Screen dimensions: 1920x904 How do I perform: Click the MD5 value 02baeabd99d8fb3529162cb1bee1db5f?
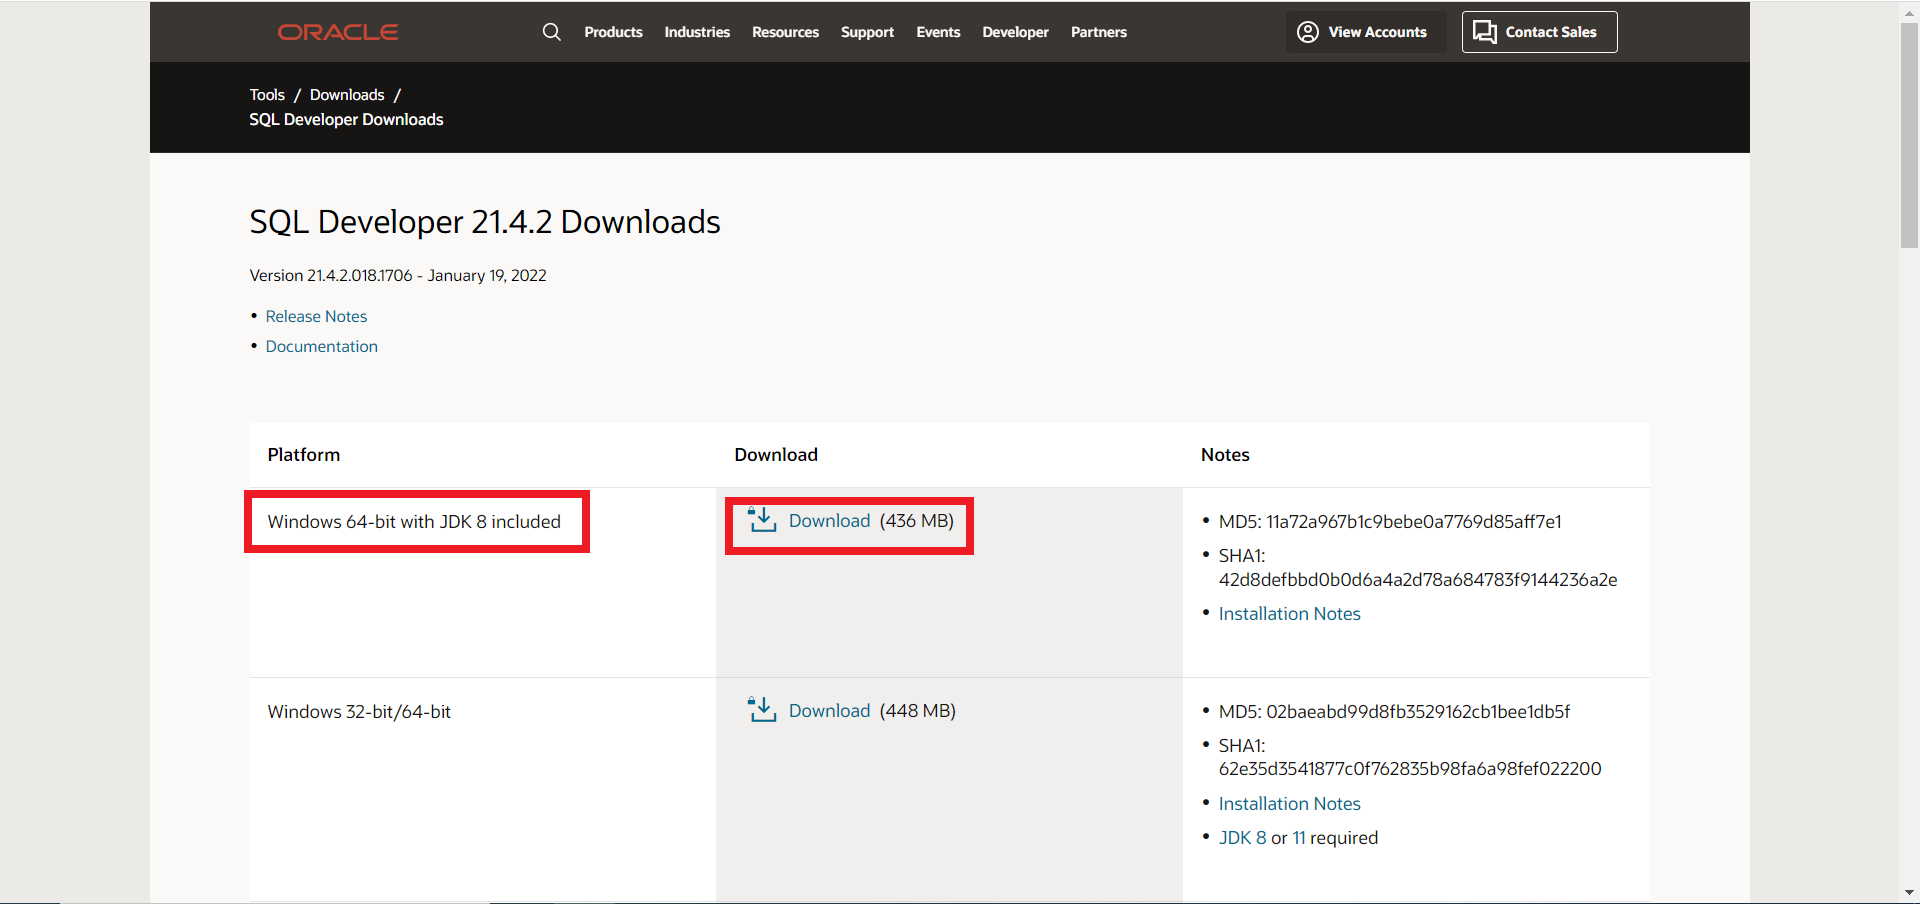(1418, 712)
